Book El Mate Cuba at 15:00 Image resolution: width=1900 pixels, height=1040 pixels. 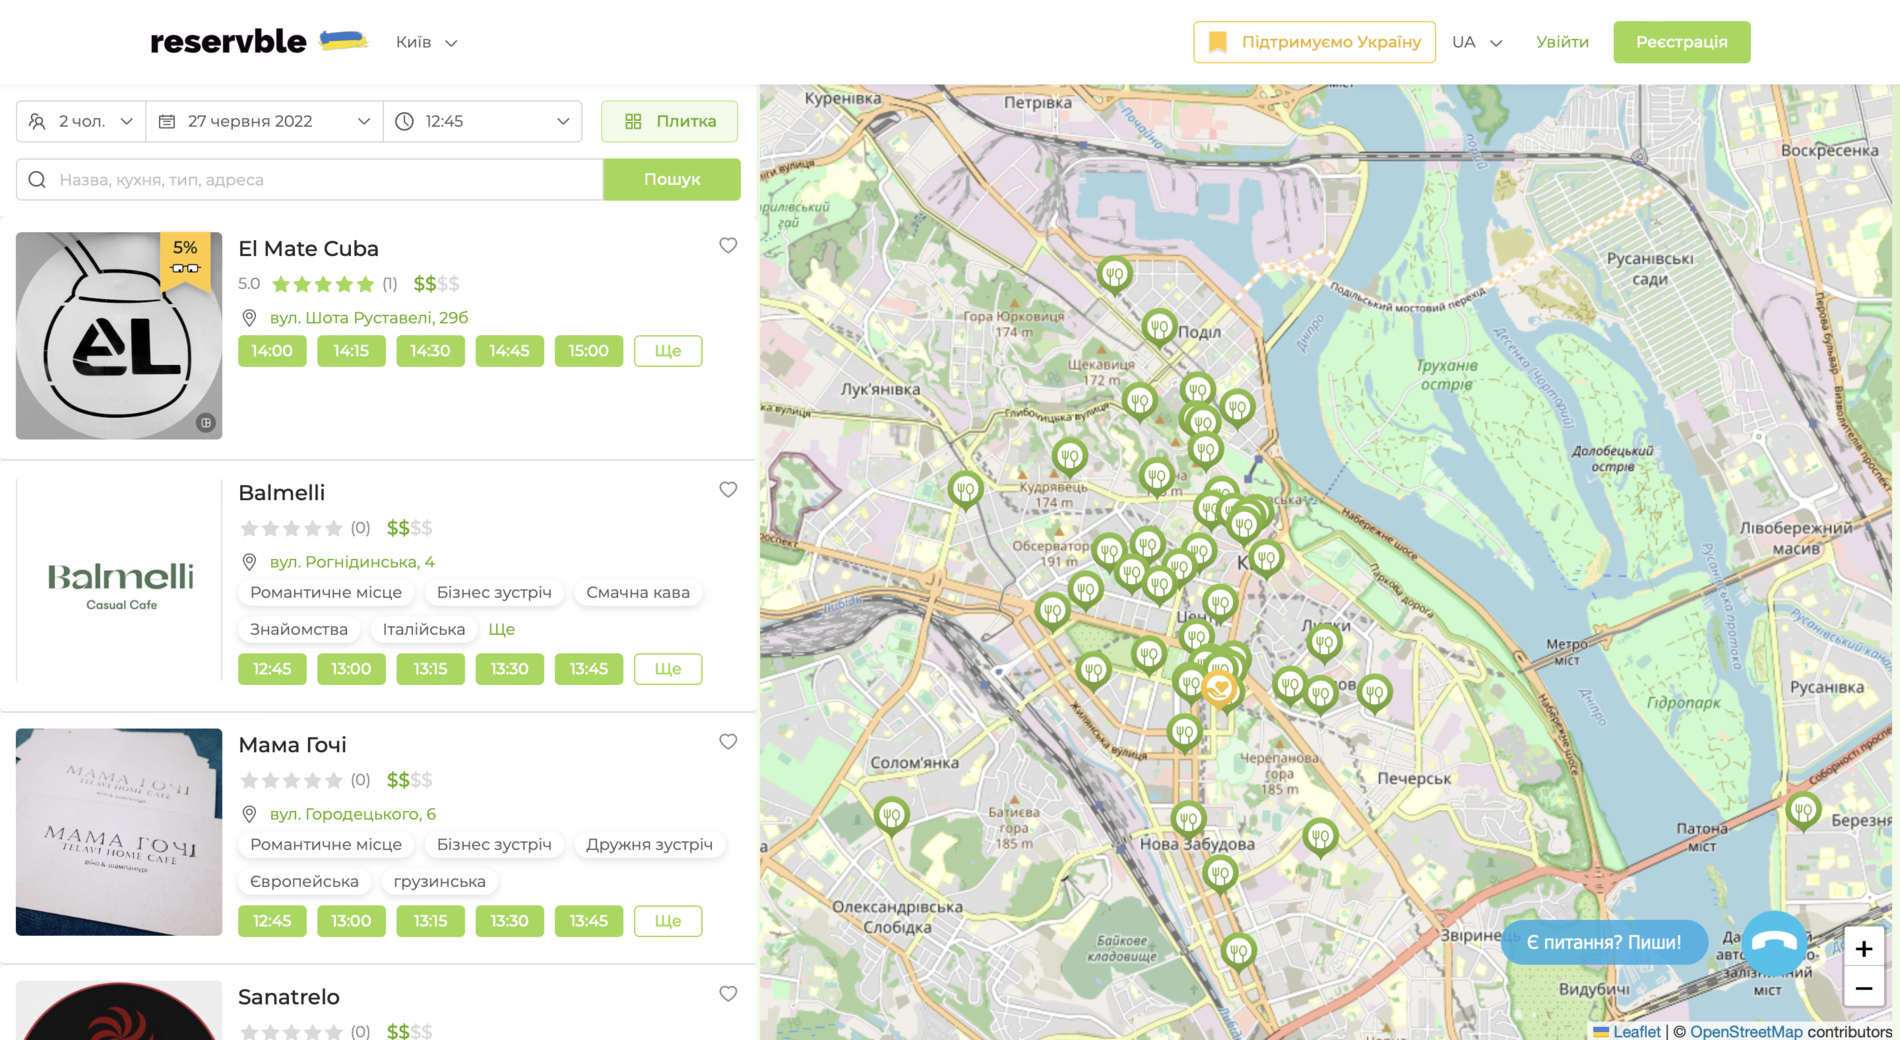click(x=588, y=351)
